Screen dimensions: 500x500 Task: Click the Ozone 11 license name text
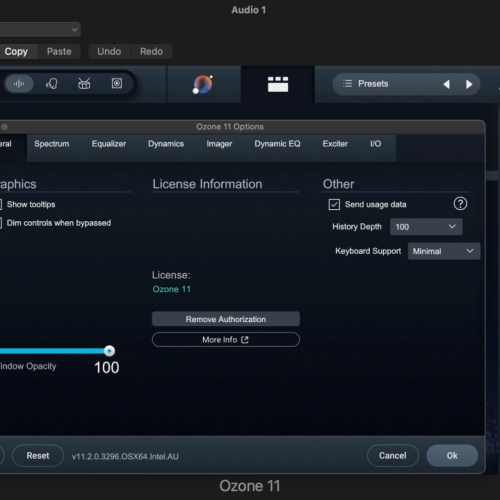172,289
